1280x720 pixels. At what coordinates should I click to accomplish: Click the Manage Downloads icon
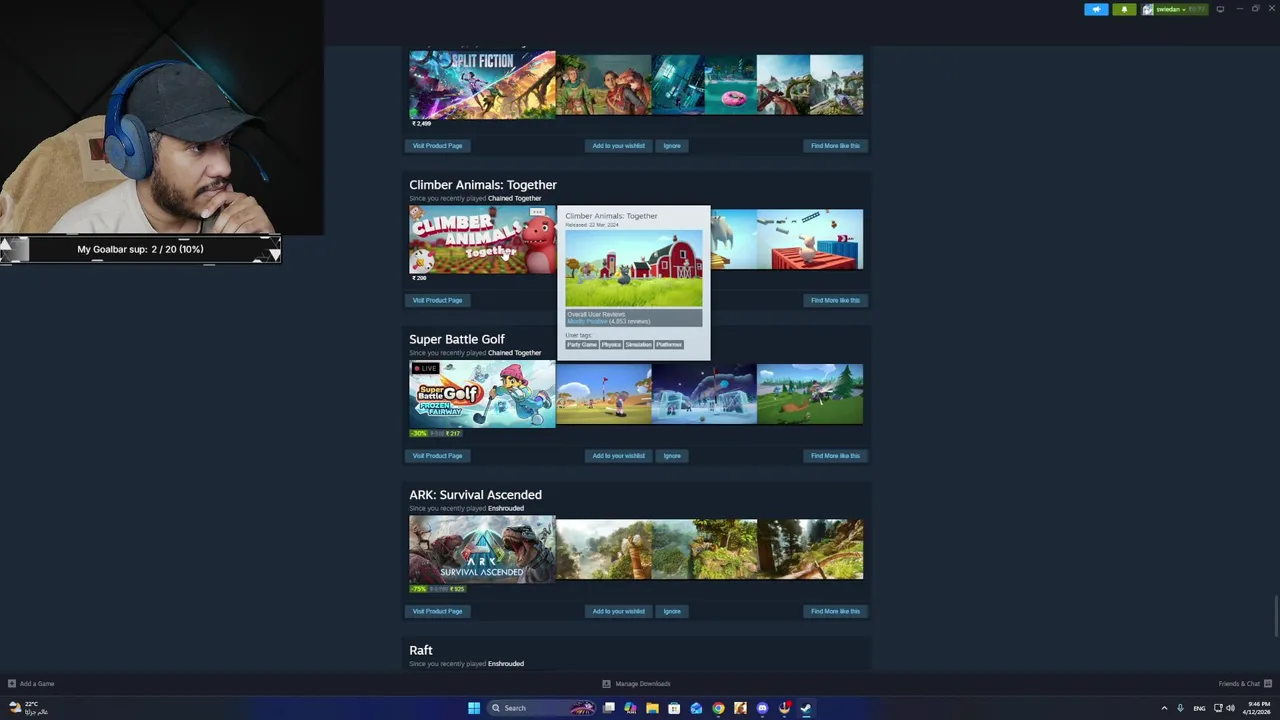tap(606, 684)
